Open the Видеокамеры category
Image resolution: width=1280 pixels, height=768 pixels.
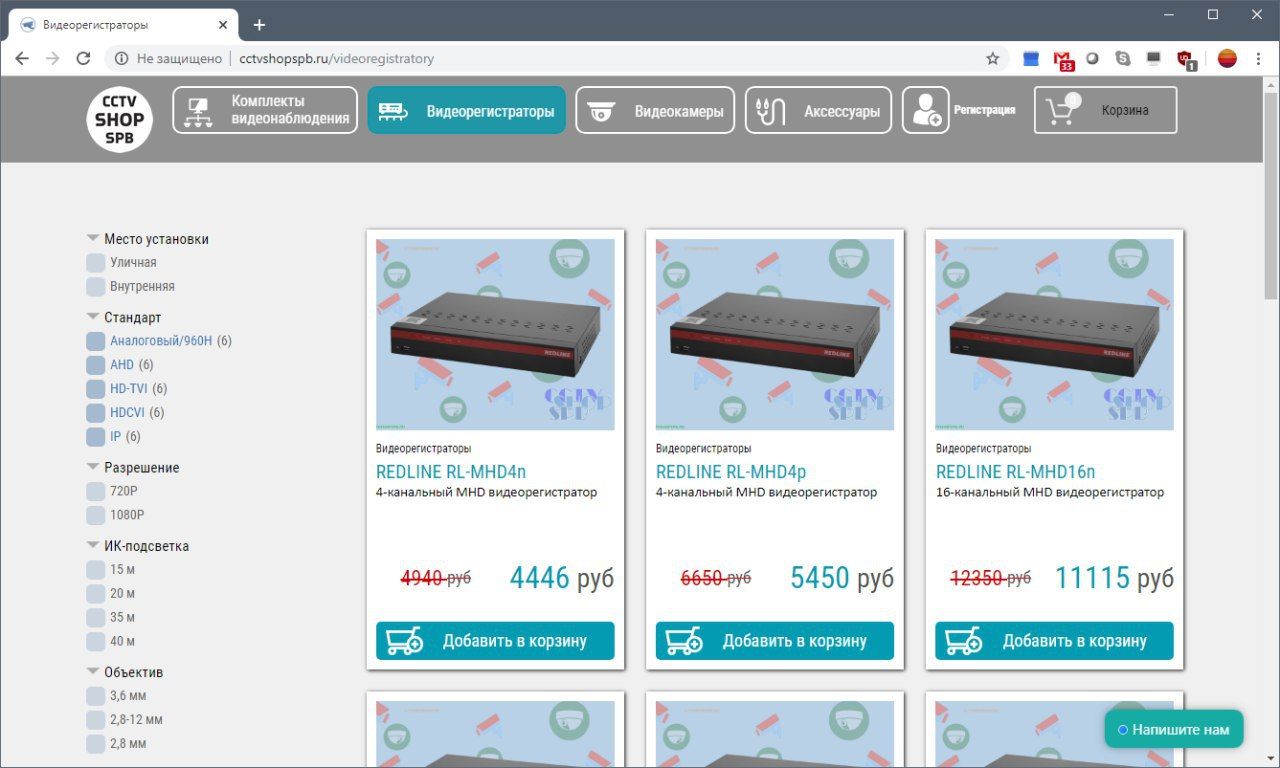click(655, 110)
